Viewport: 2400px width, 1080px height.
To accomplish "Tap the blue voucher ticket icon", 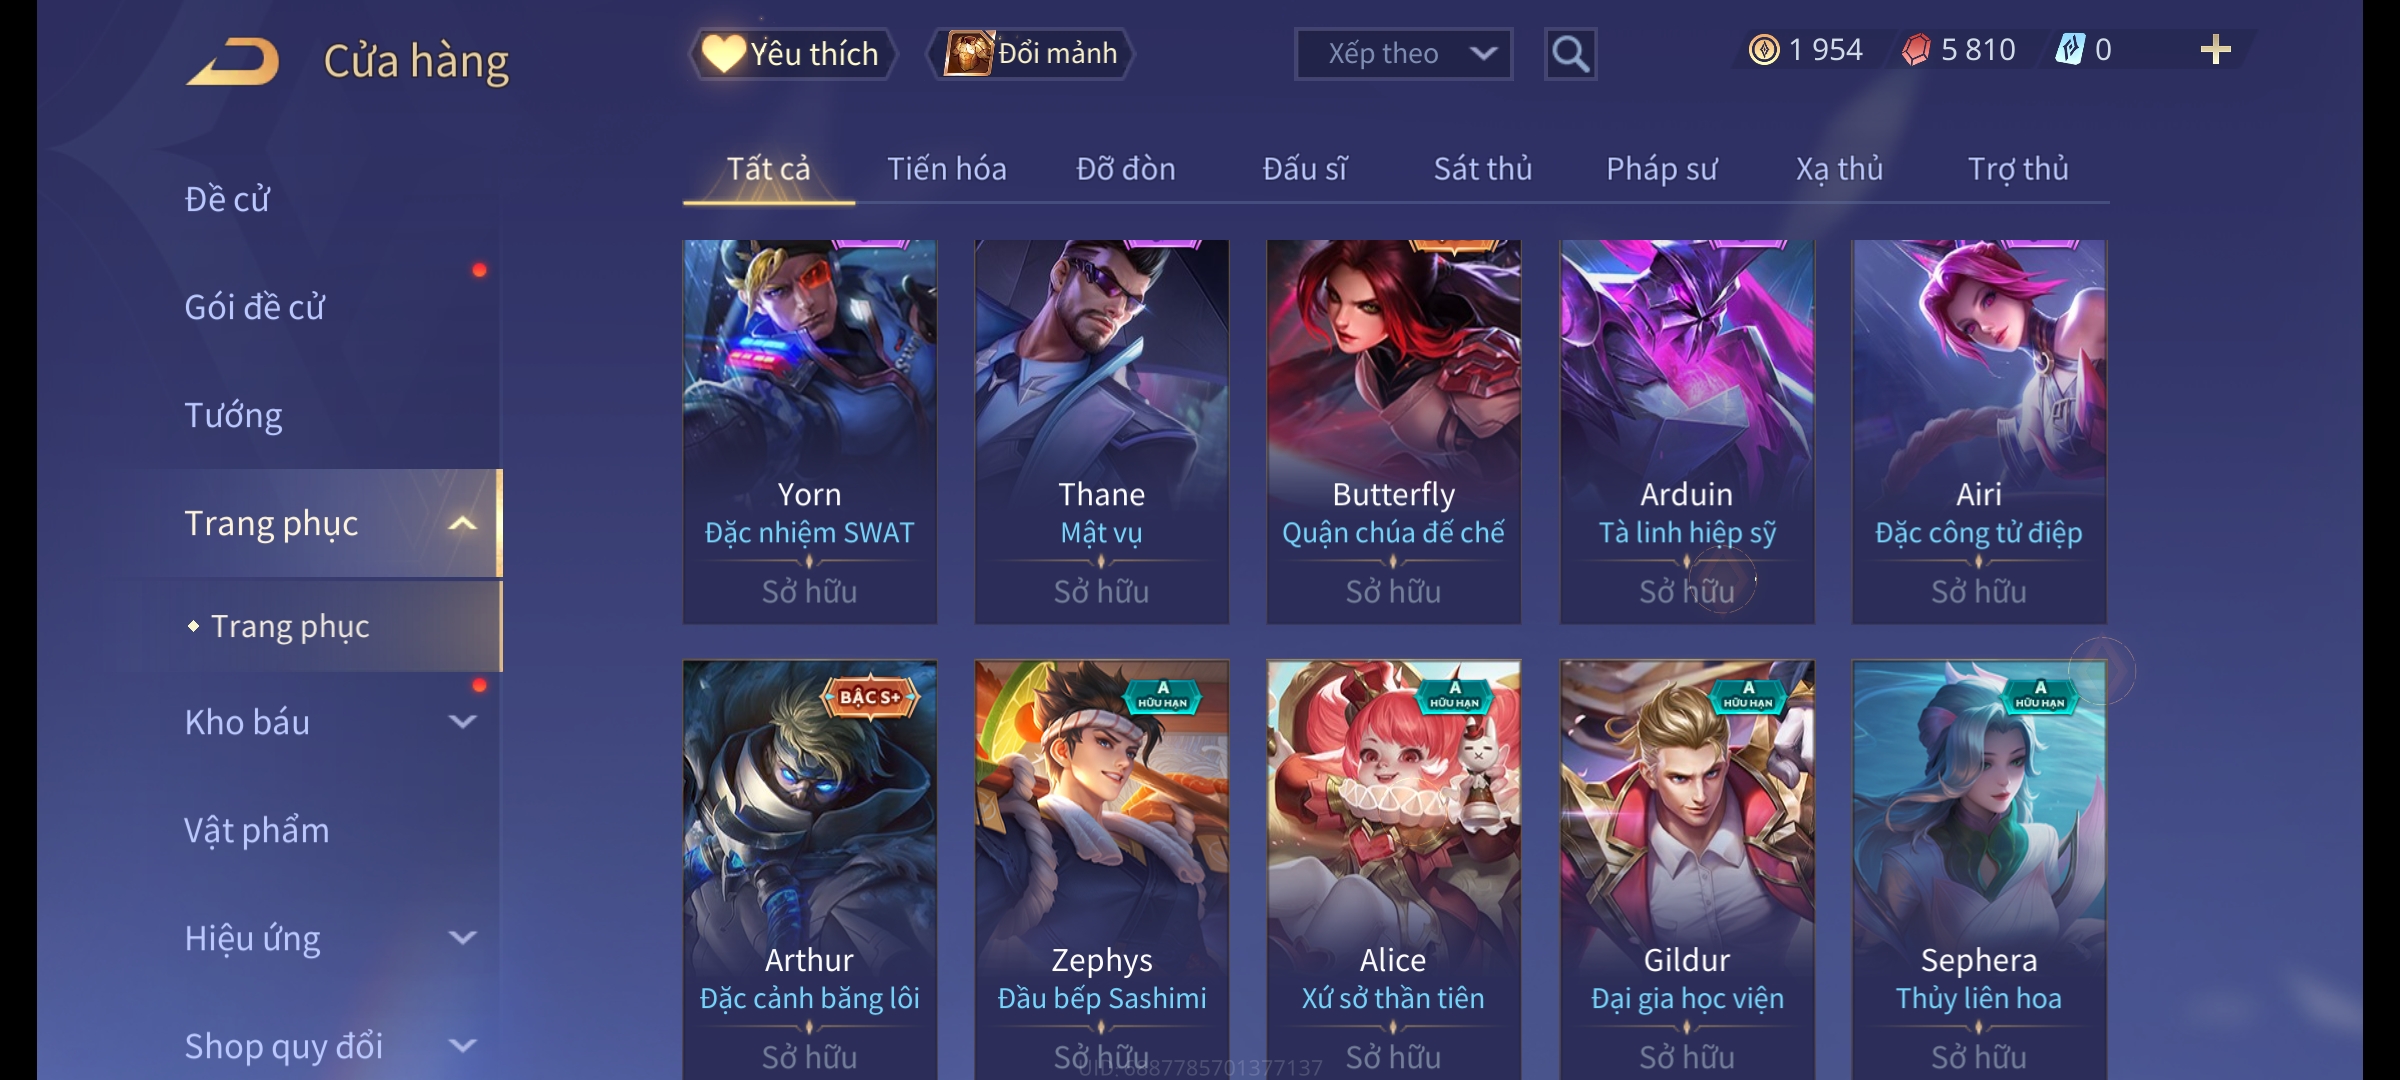I will click(x=2069, y=49).
